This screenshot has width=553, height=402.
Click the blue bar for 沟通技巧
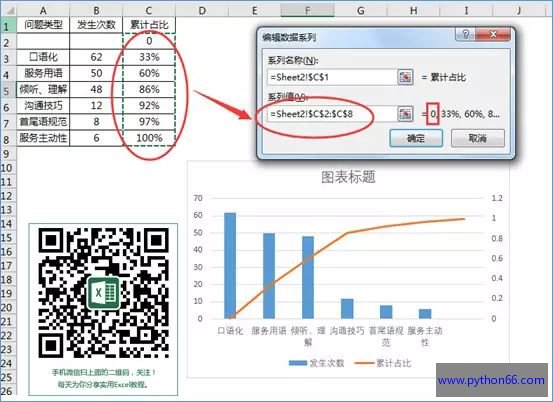[x=347, y=309]
